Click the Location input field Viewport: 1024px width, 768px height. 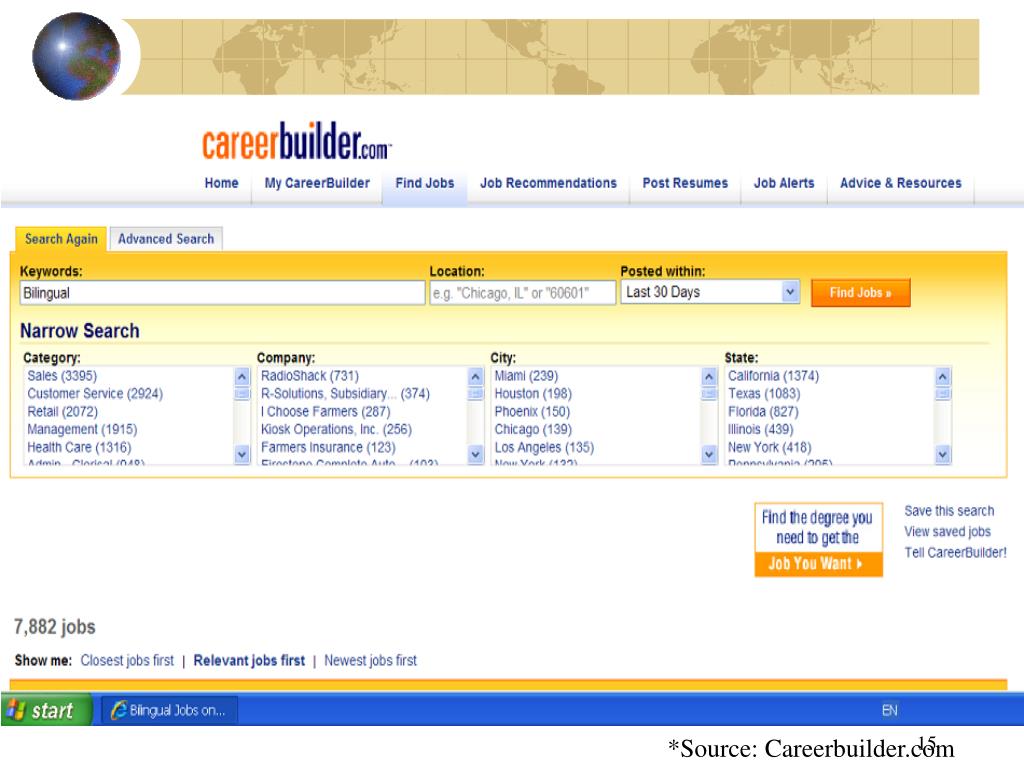coord(522,293)
